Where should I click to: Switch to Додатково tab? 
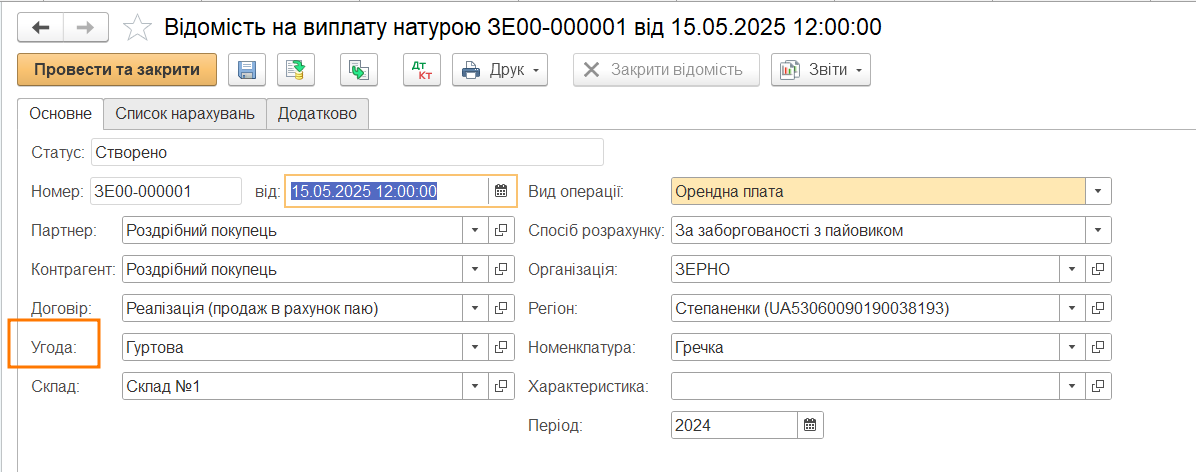(x=318, y=114)
